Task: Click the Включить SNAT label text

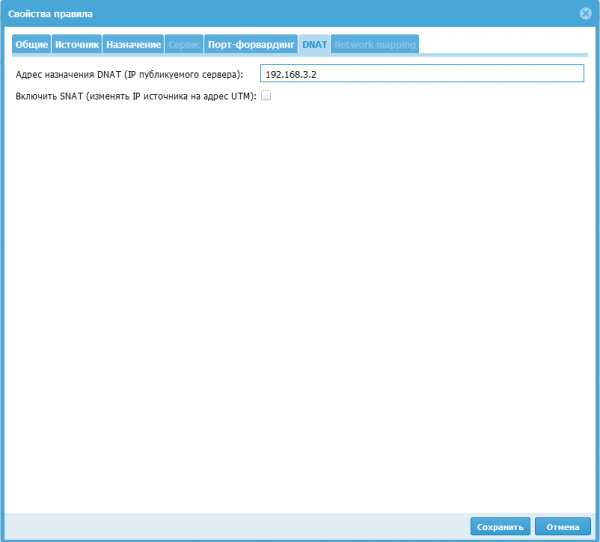Action: [x=135, y=96]
